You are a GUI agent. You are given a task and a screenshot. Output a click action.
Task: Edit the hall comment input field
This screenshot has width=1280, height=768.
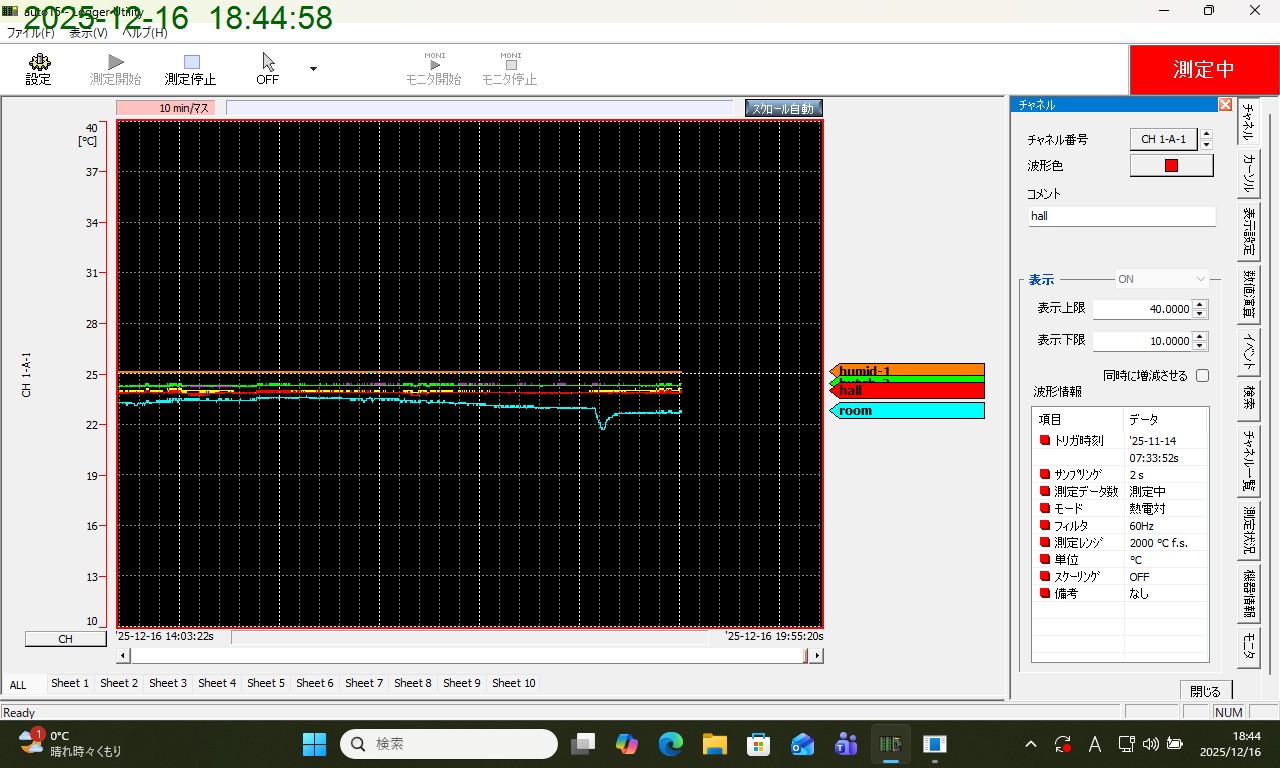click(x=1121, y=216)
